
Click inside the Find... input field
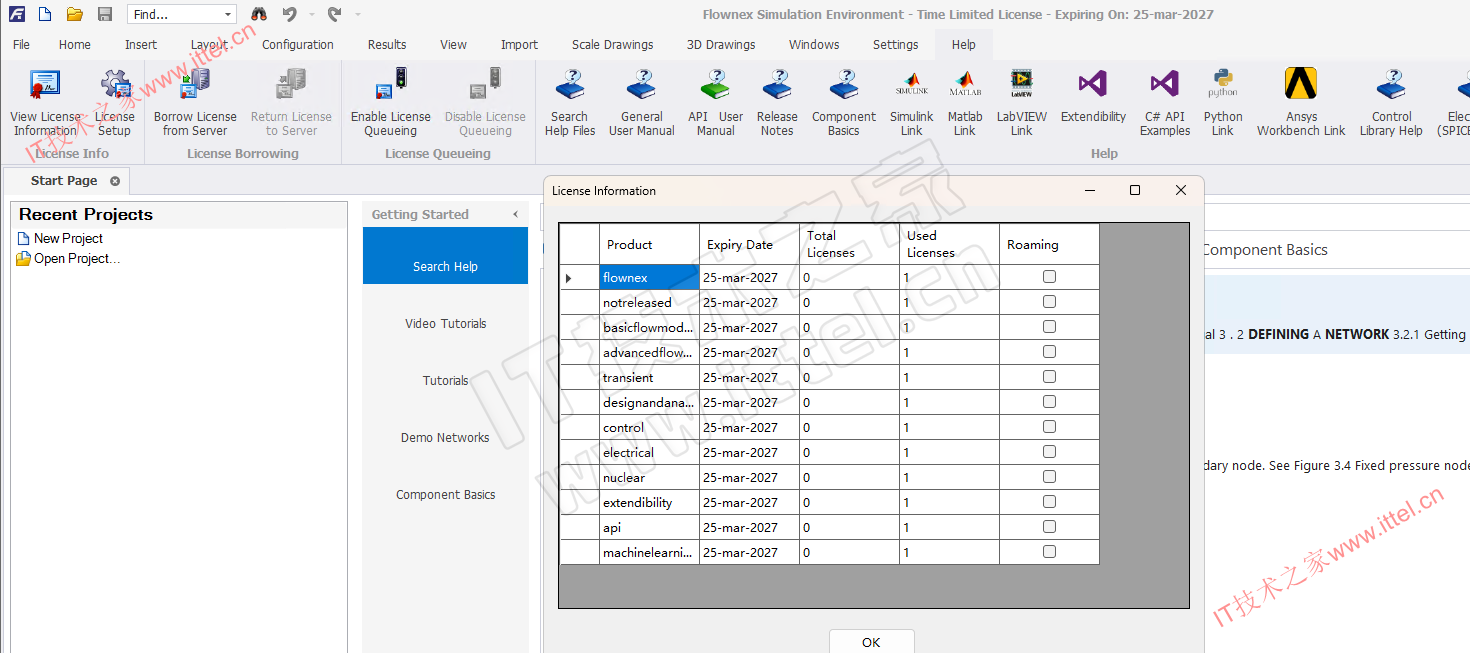pyautogui.click(x=174, y=15)
